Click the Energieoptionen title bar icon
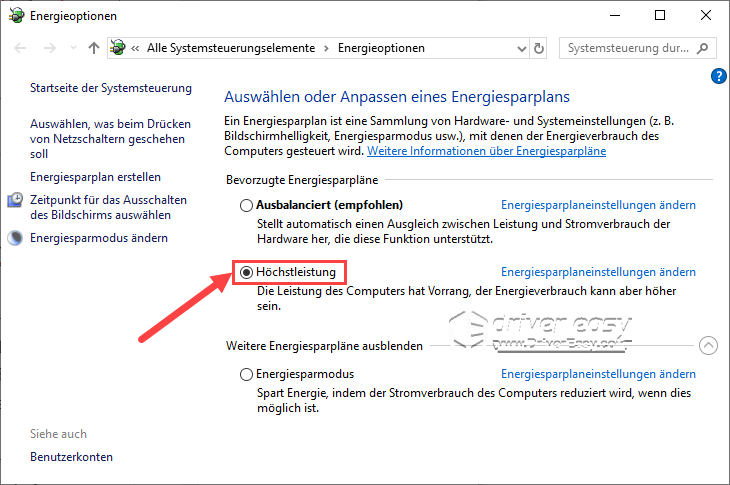730x485 pixels. pyautogui.click(x=17, y=16)
